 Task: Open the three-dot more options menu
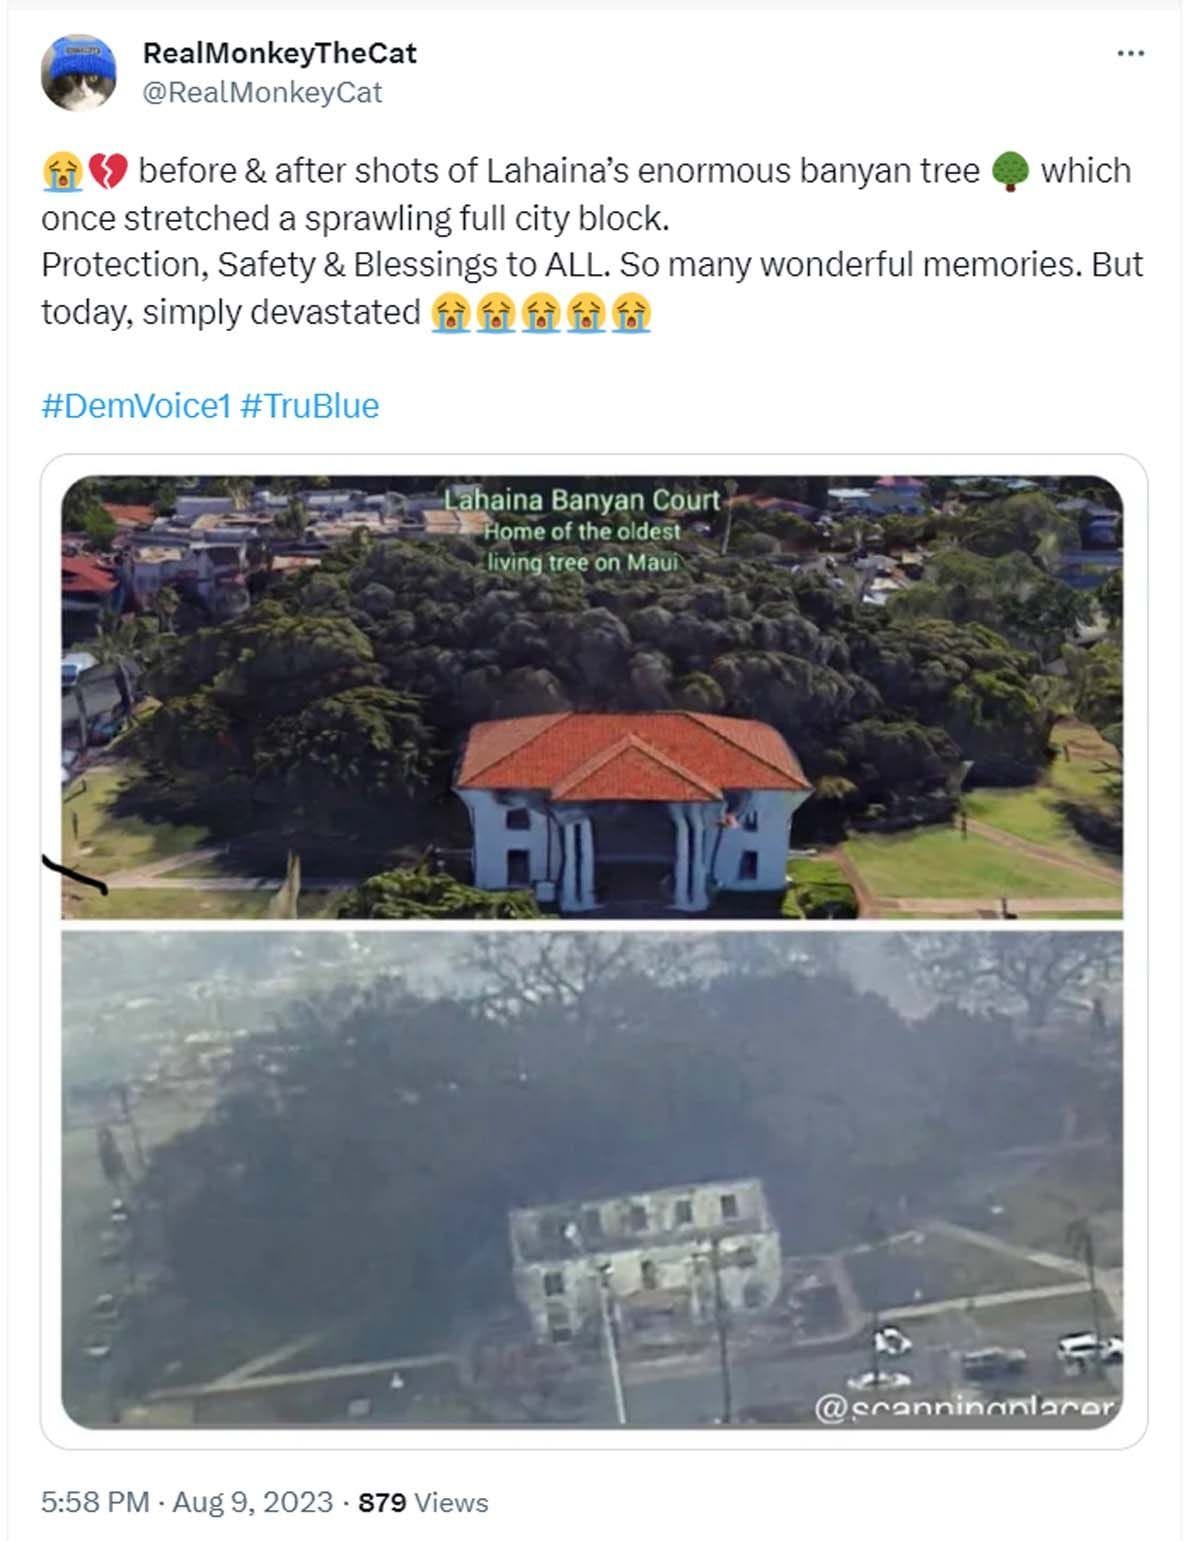coord(1130,53)
